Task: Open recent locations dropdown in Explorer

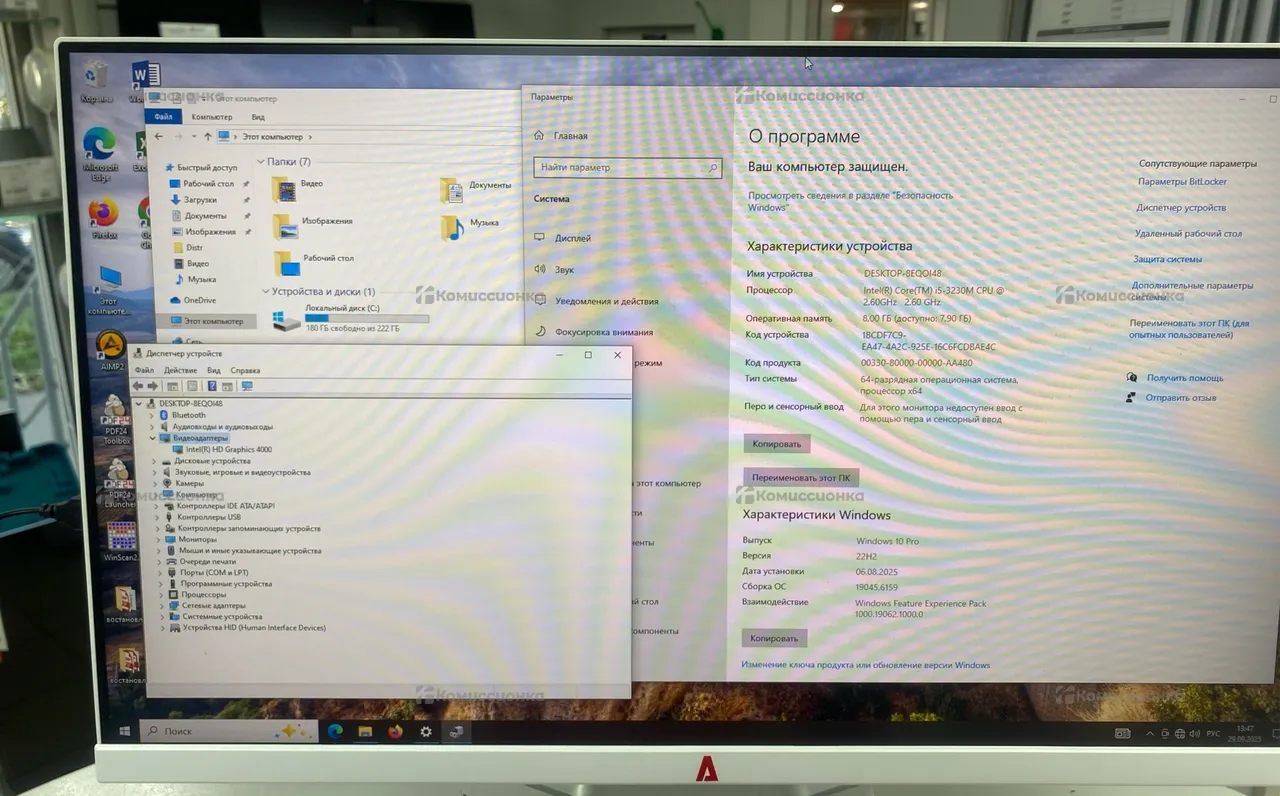Action: (193, 136)
